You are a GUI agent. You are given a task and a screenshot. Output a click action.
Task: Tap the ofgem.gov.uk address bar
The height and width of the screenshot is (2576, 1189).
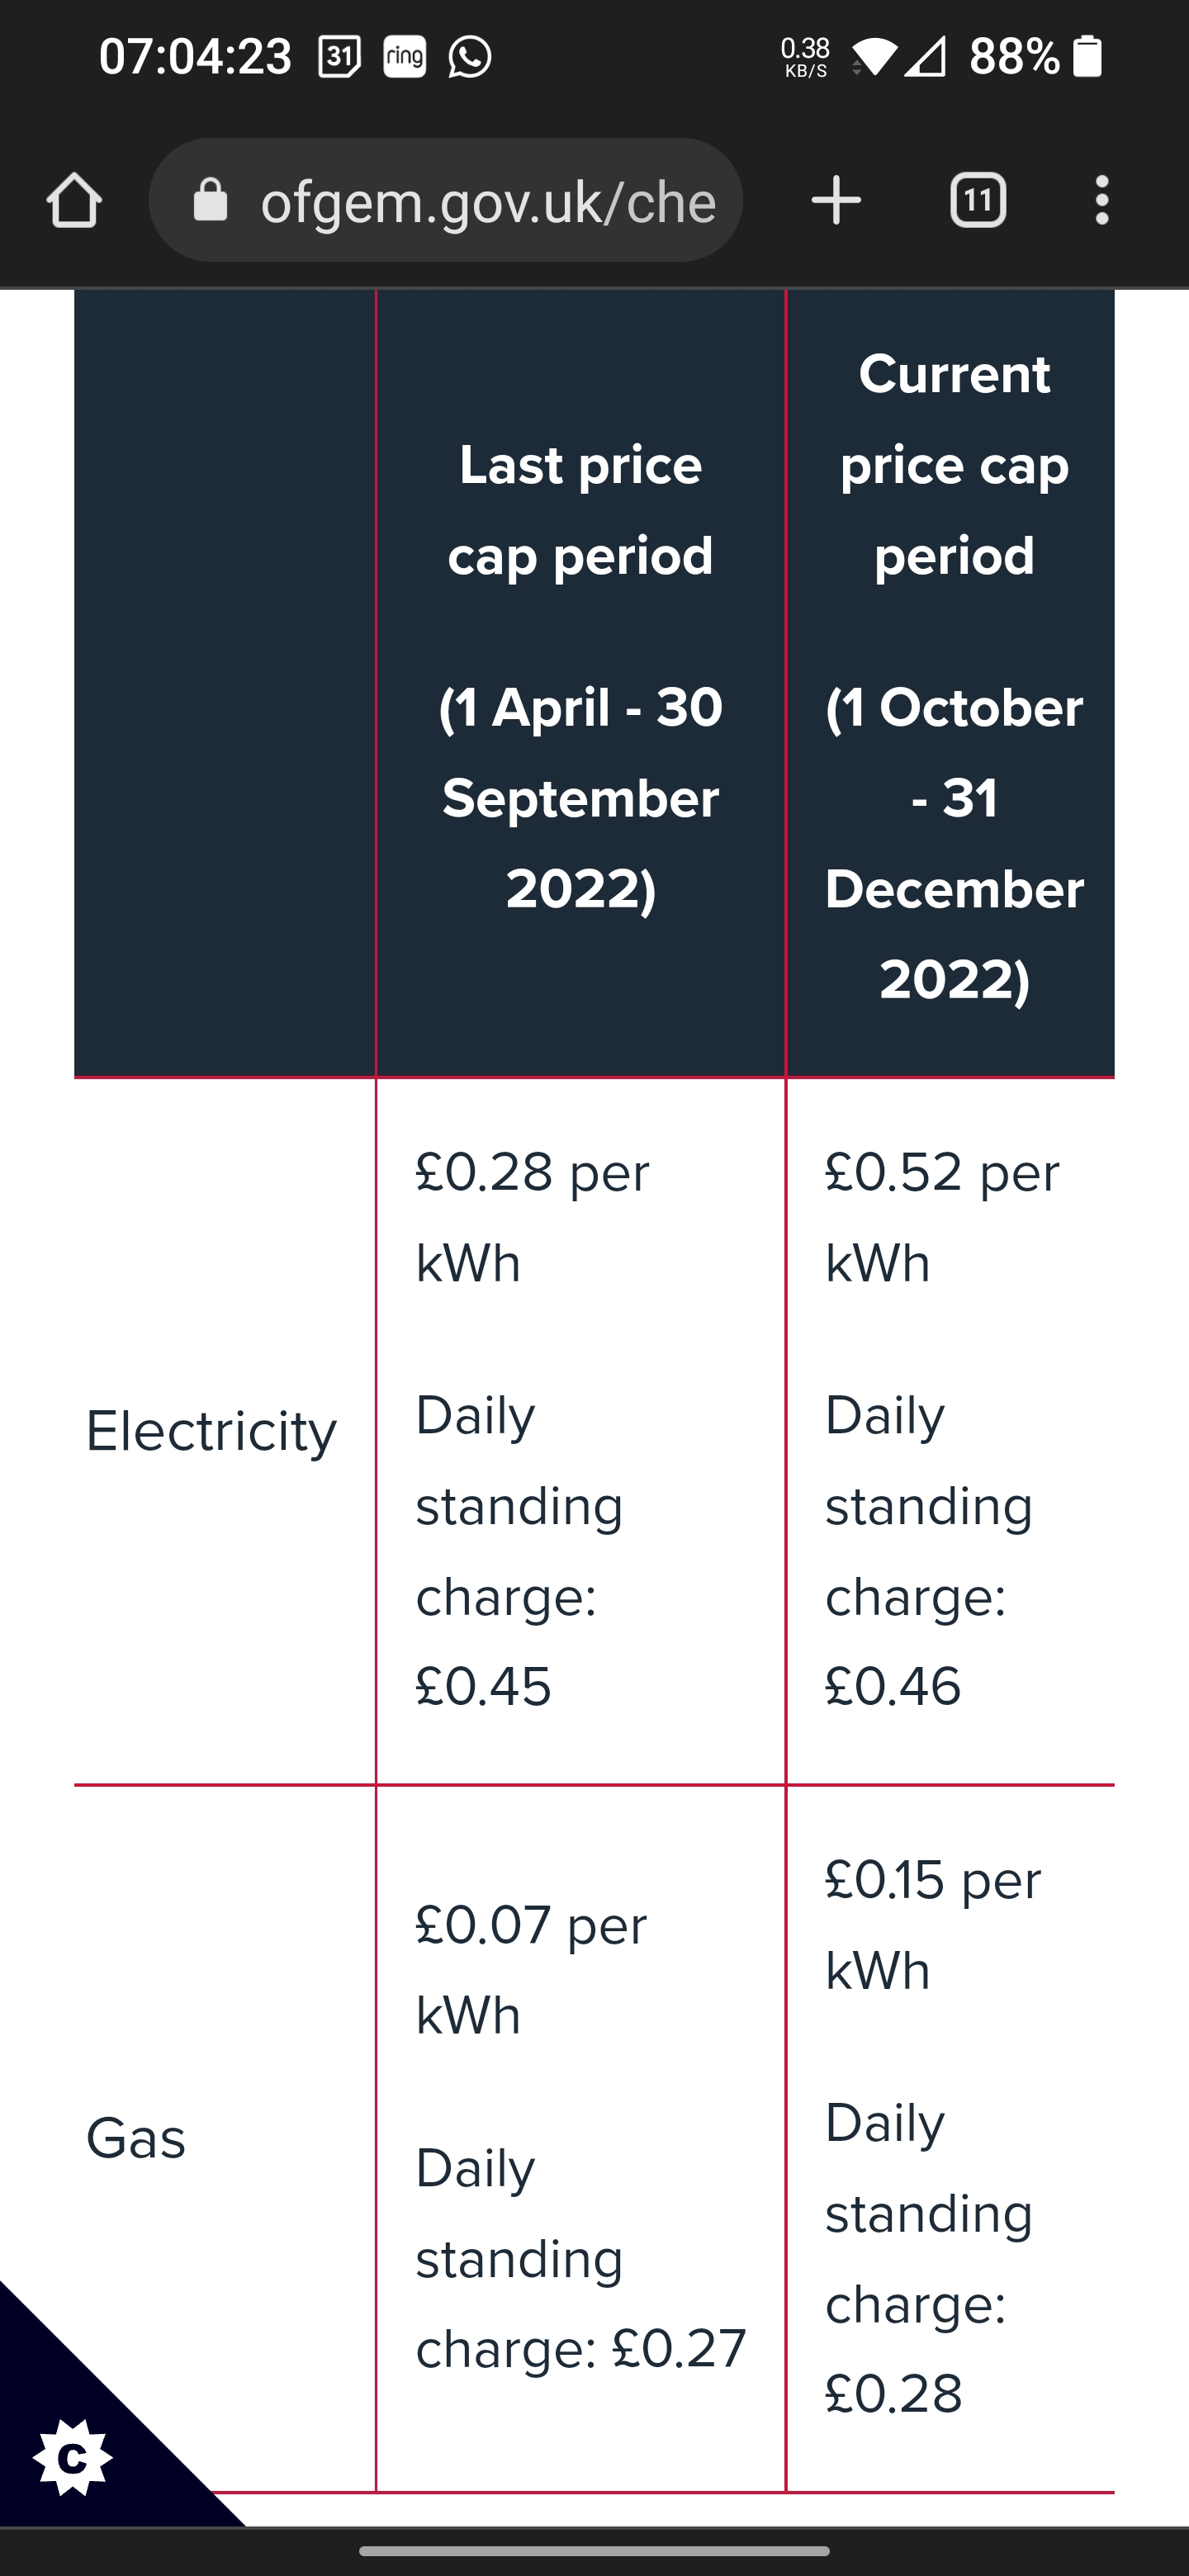(487, 202)
